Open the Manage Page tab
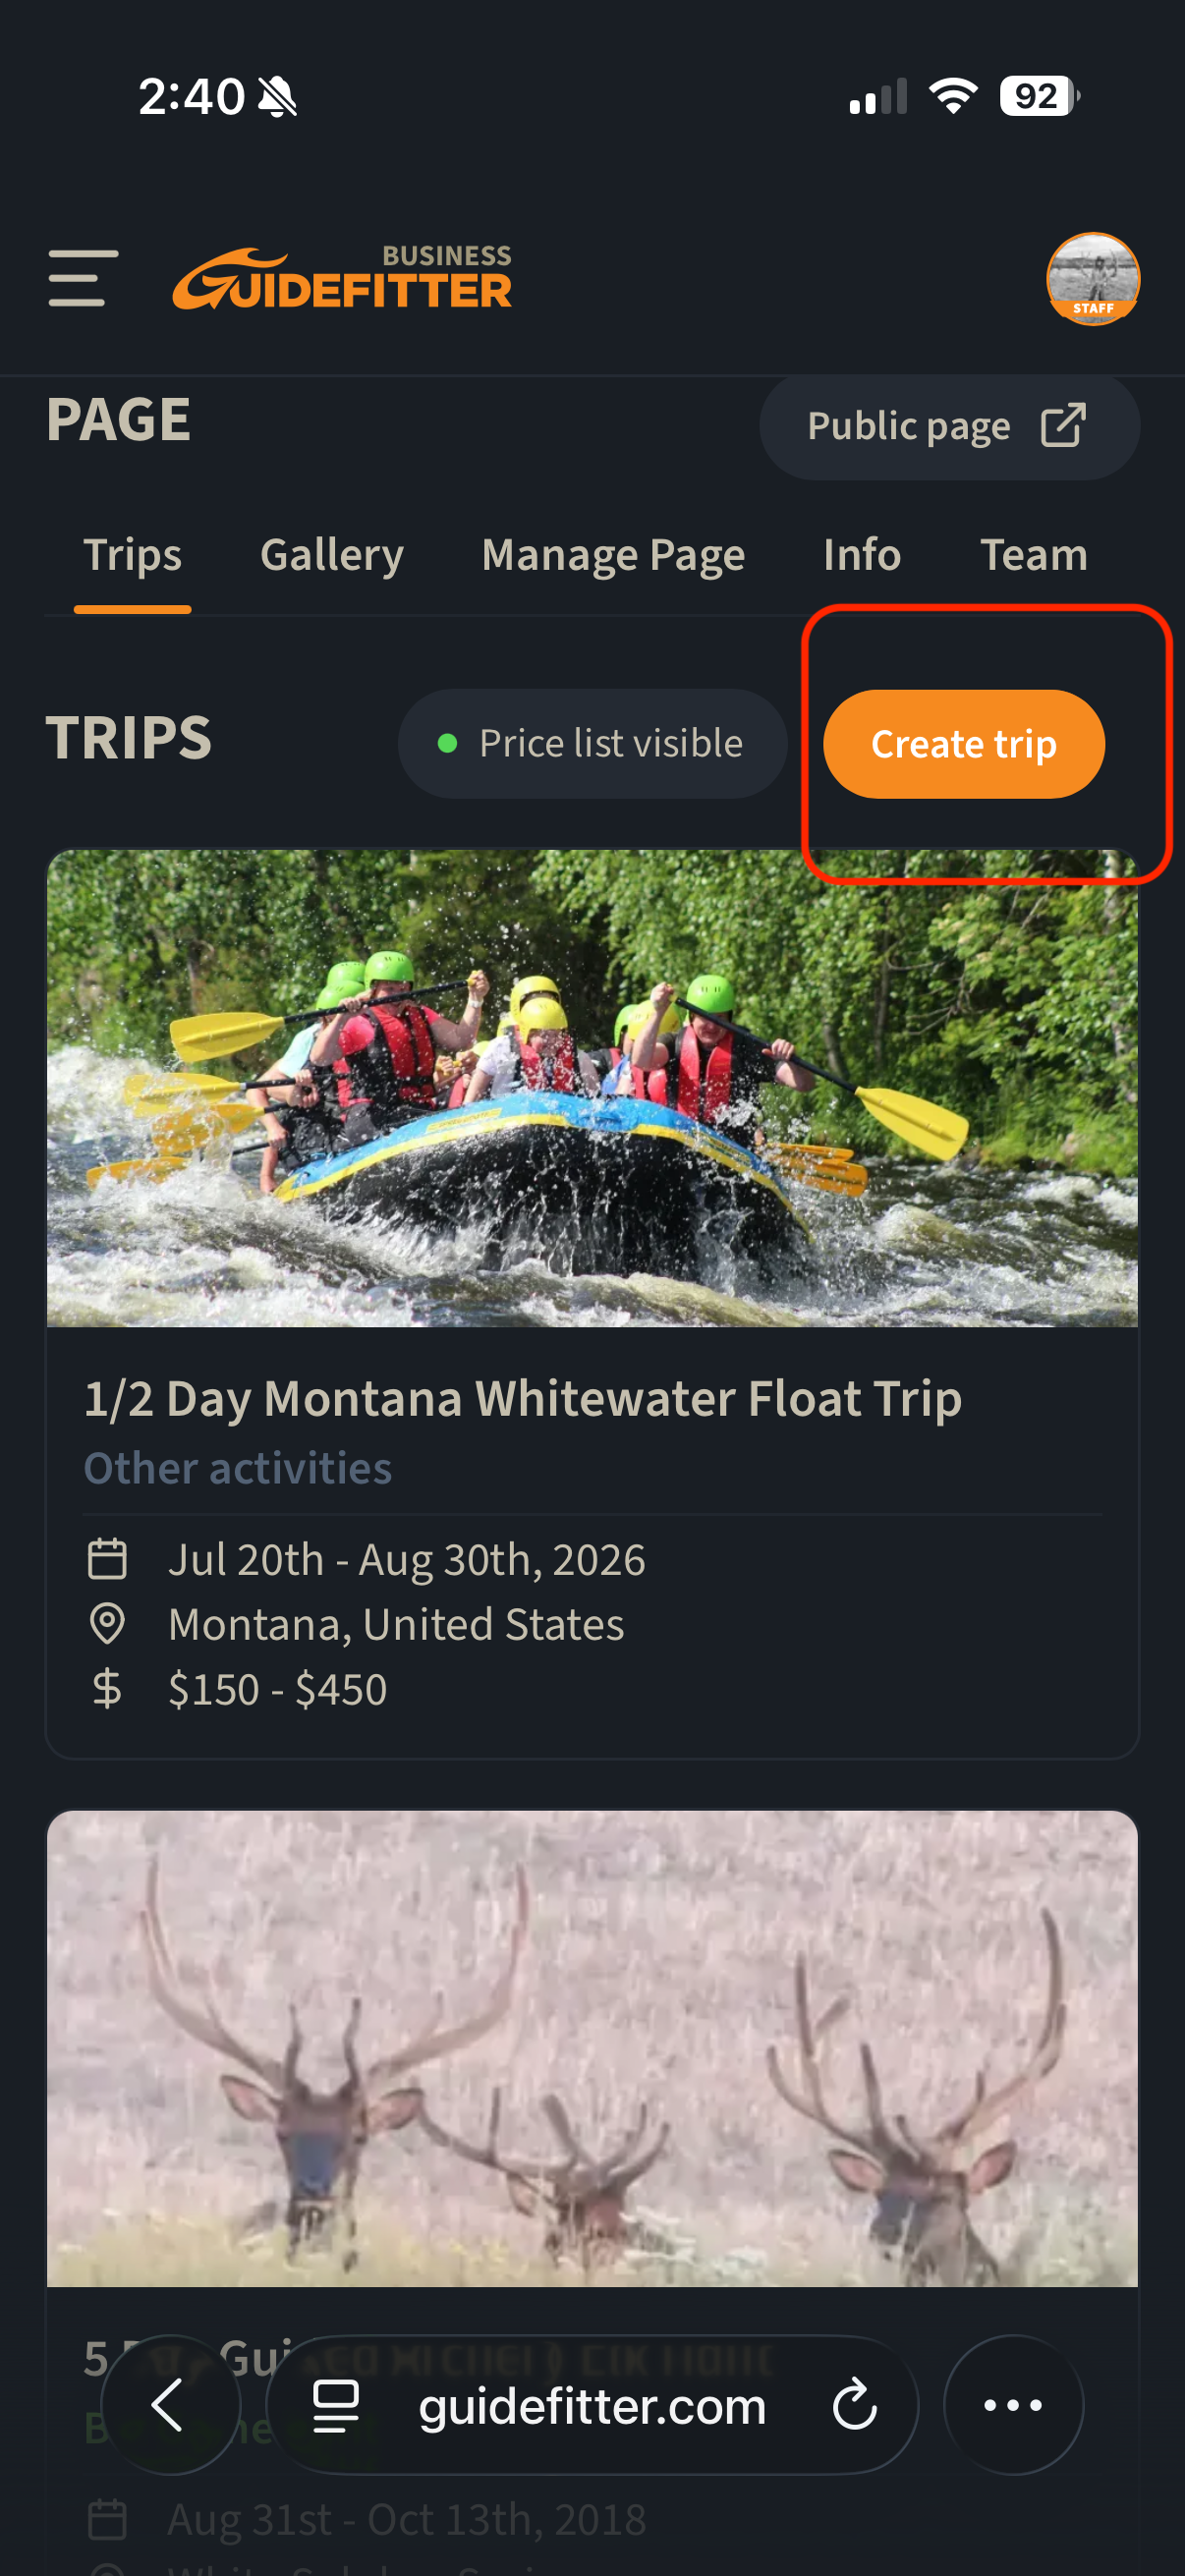This screenshot has height=2576, width=1185. [x=612, y=555]
